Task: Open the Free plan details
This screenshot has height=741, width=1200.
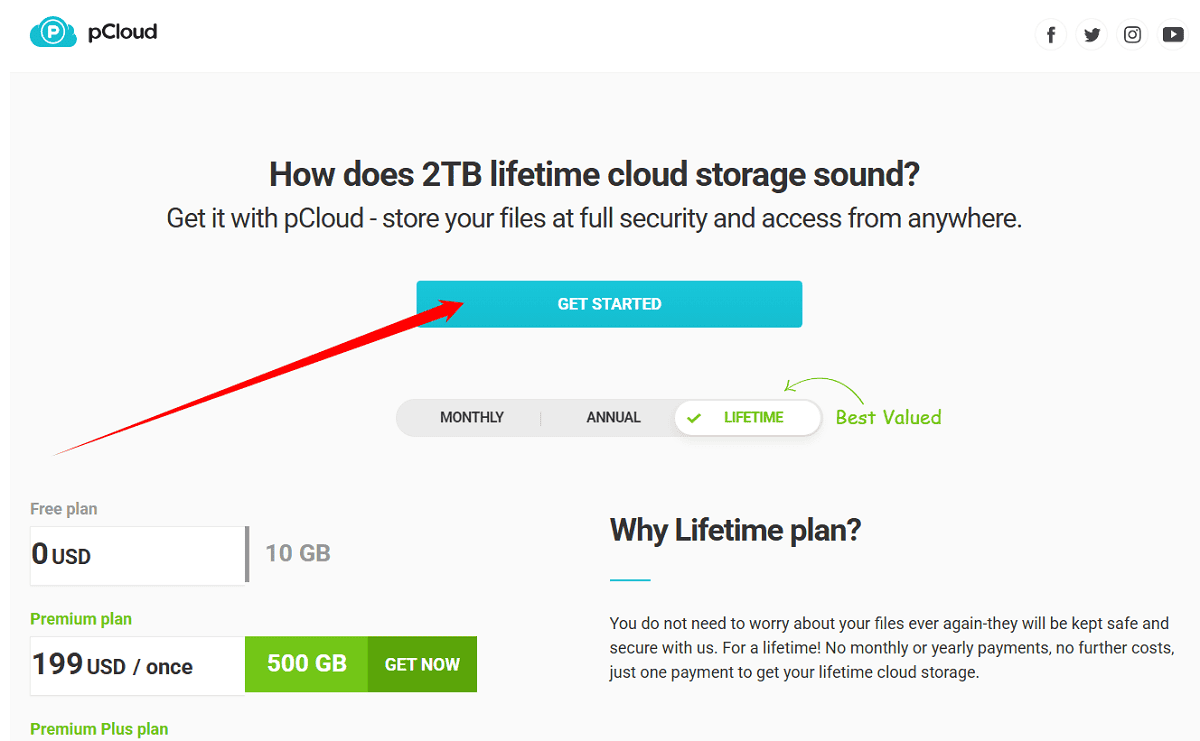Action: point(63,508)
